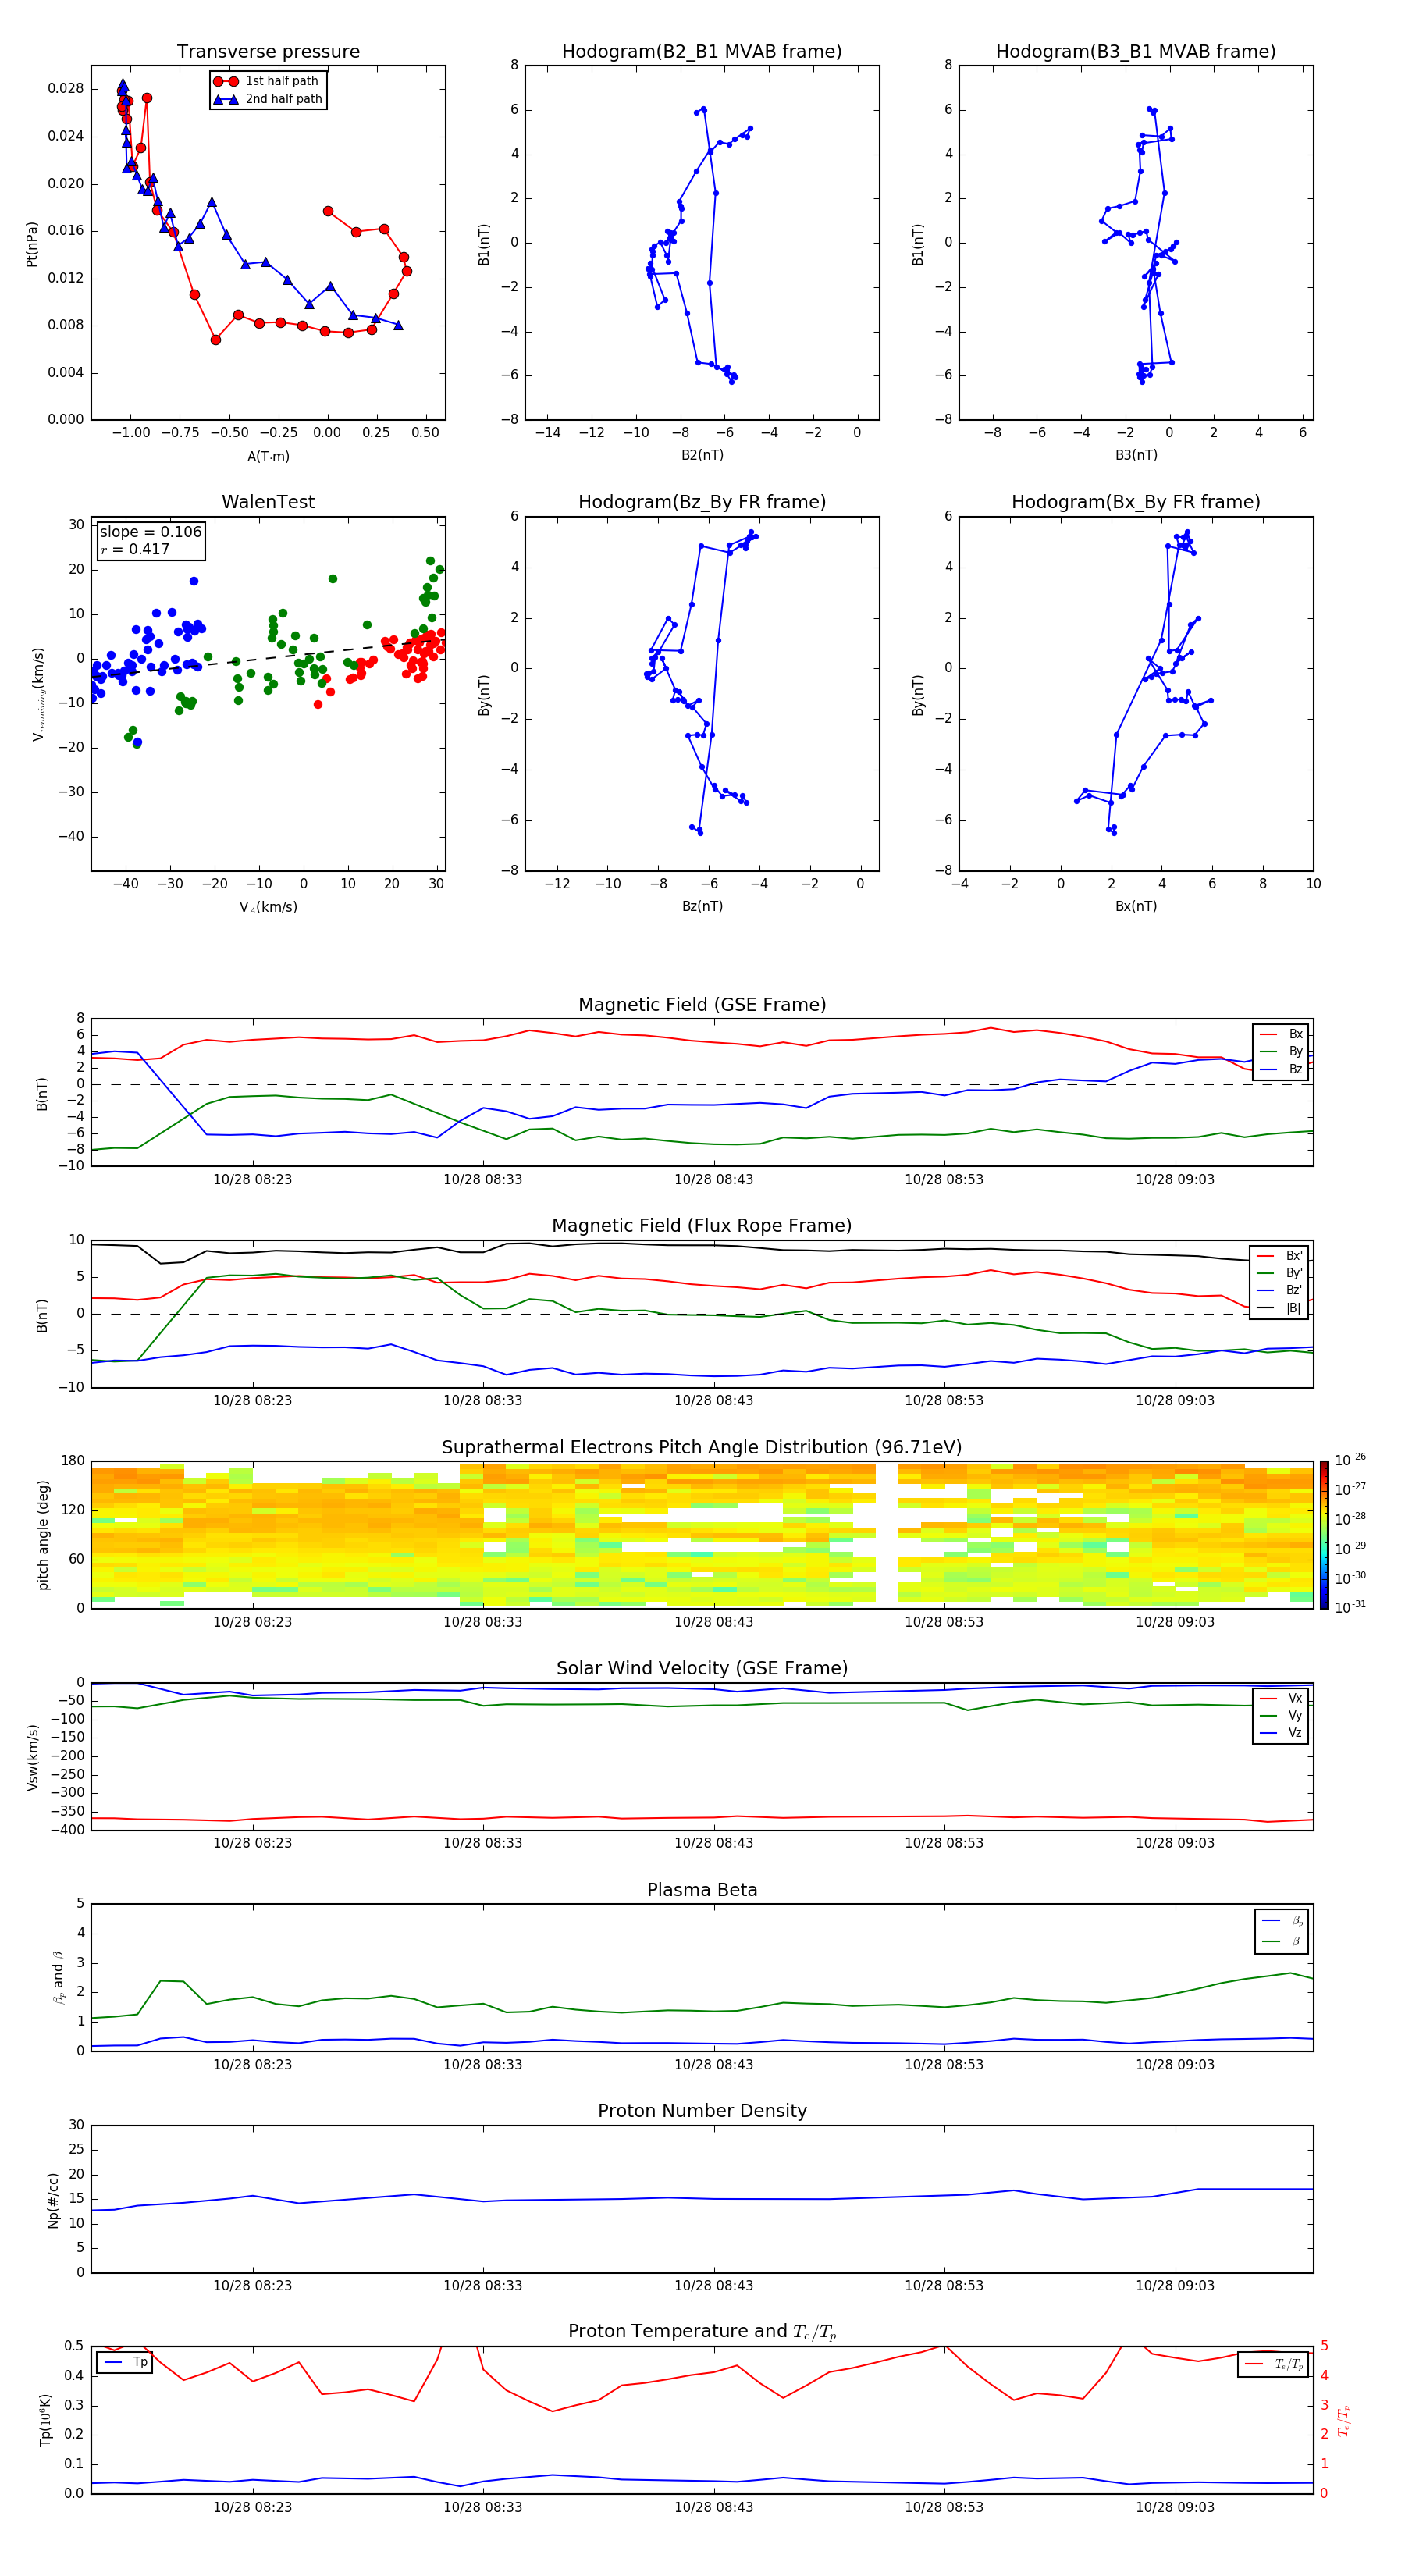Click 'By' legend entry in GSE field plot
Screen dimensions: 1405x2576
[1281, 1052]
